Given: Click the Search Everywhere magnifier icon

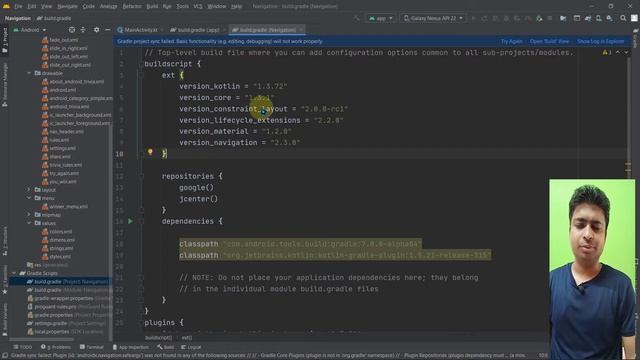Looking at the screenshot, I should tap(623, 18).
